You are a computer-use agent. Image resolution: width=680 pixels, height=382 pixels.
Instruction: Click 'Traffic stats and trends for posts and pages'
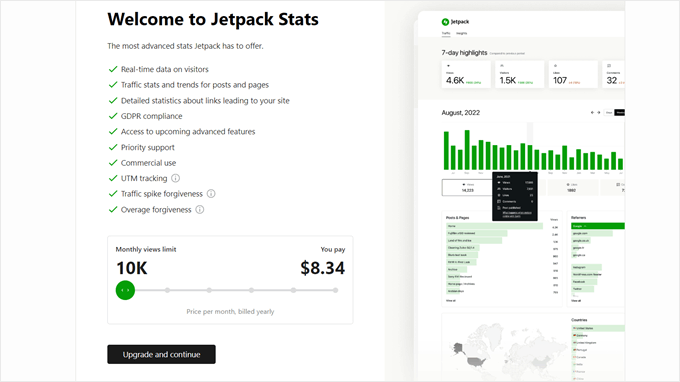pyautogui.click(x=195, y=85)
